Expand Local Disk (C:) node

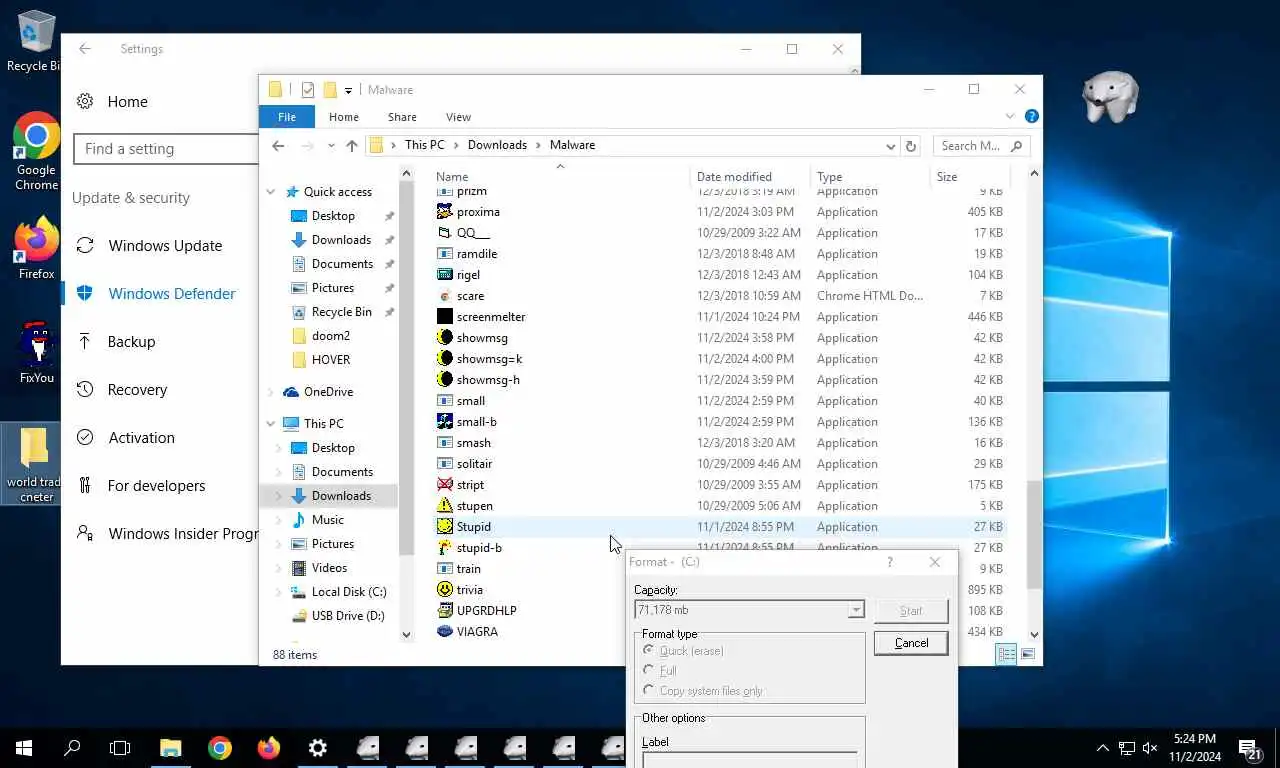(279, 592)
